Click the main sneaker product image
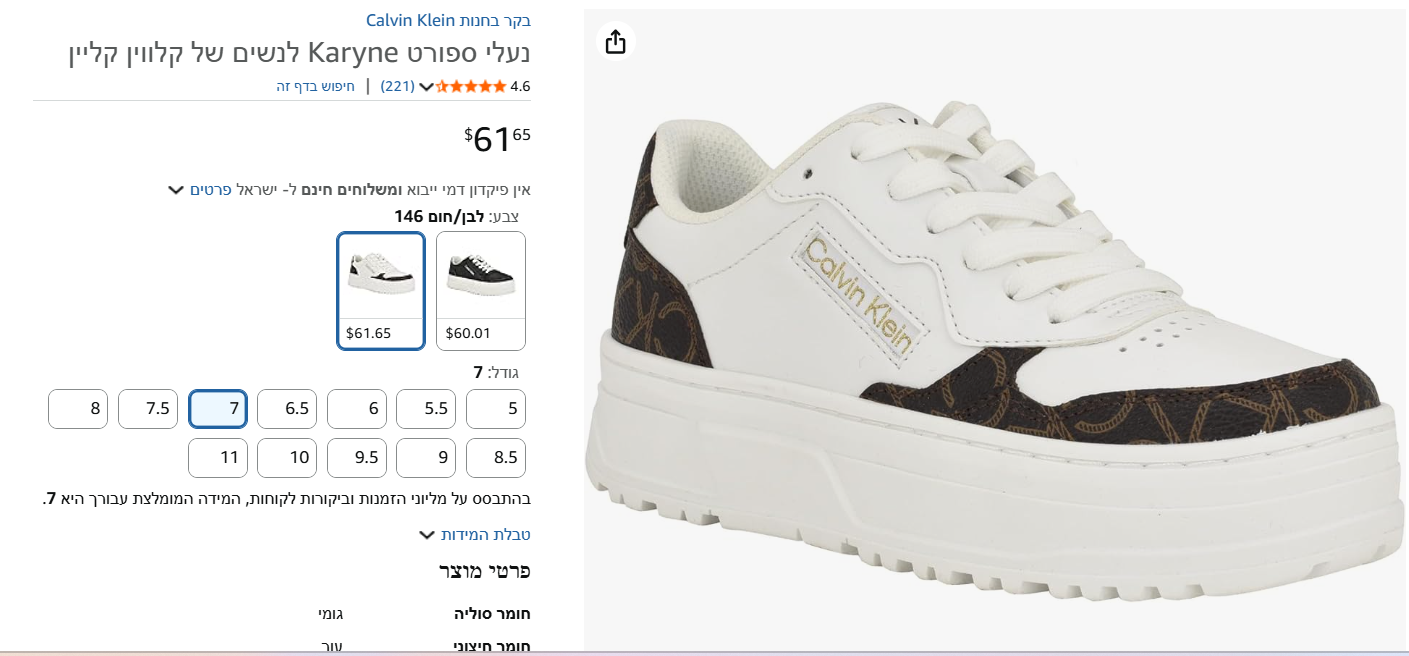This screenshot has height=656, width=1409. (x=995, y=350)
